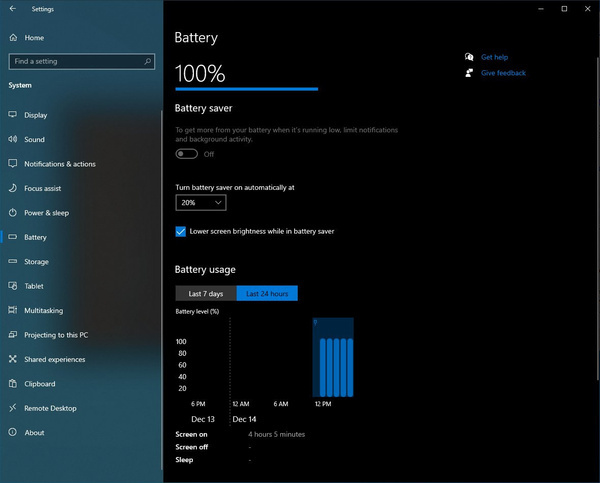Toggle the Battery saver switch

pyautogui.click(x=186, y=154)
